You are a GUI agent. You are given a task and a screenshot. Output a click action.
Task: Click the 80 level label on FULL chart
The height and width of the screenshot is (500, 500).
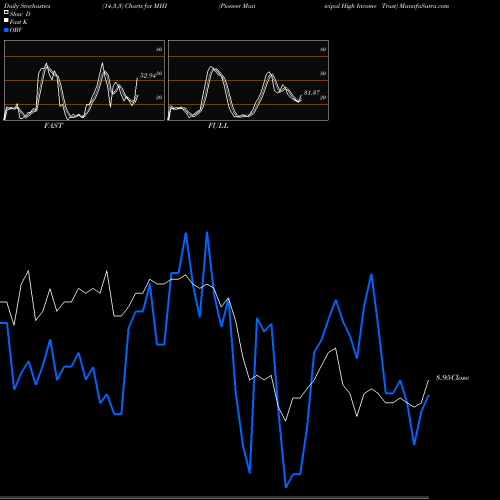click(323, 49)
